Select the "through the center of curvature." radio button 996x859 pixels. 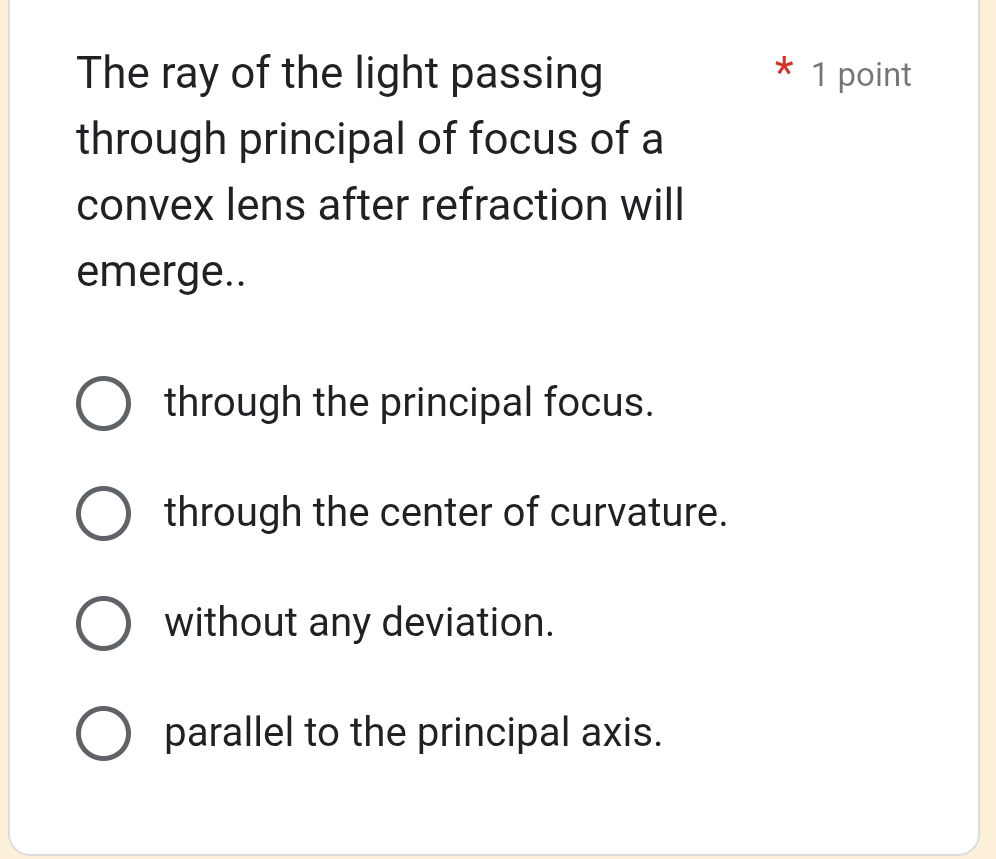pyautogui.click(x=104, y=513)
